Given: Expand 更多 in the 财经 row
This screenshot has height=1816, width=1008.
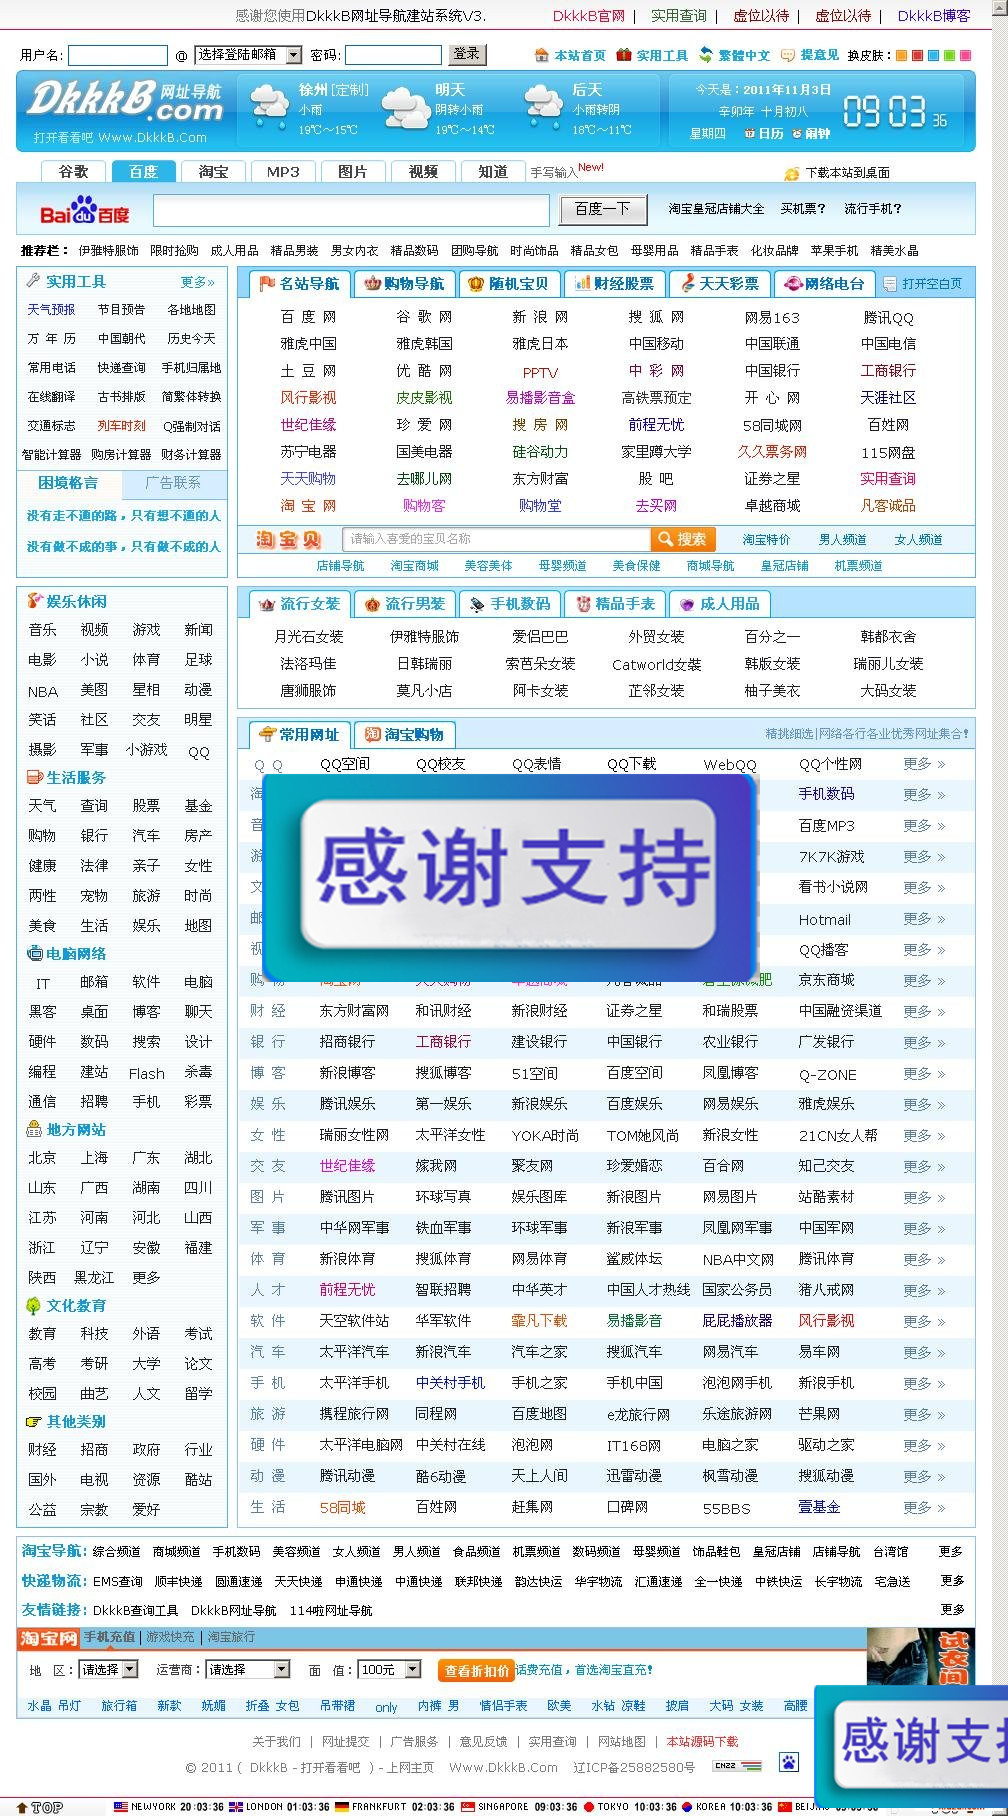Looking at the screenshot, I should tap(924, 1011).
